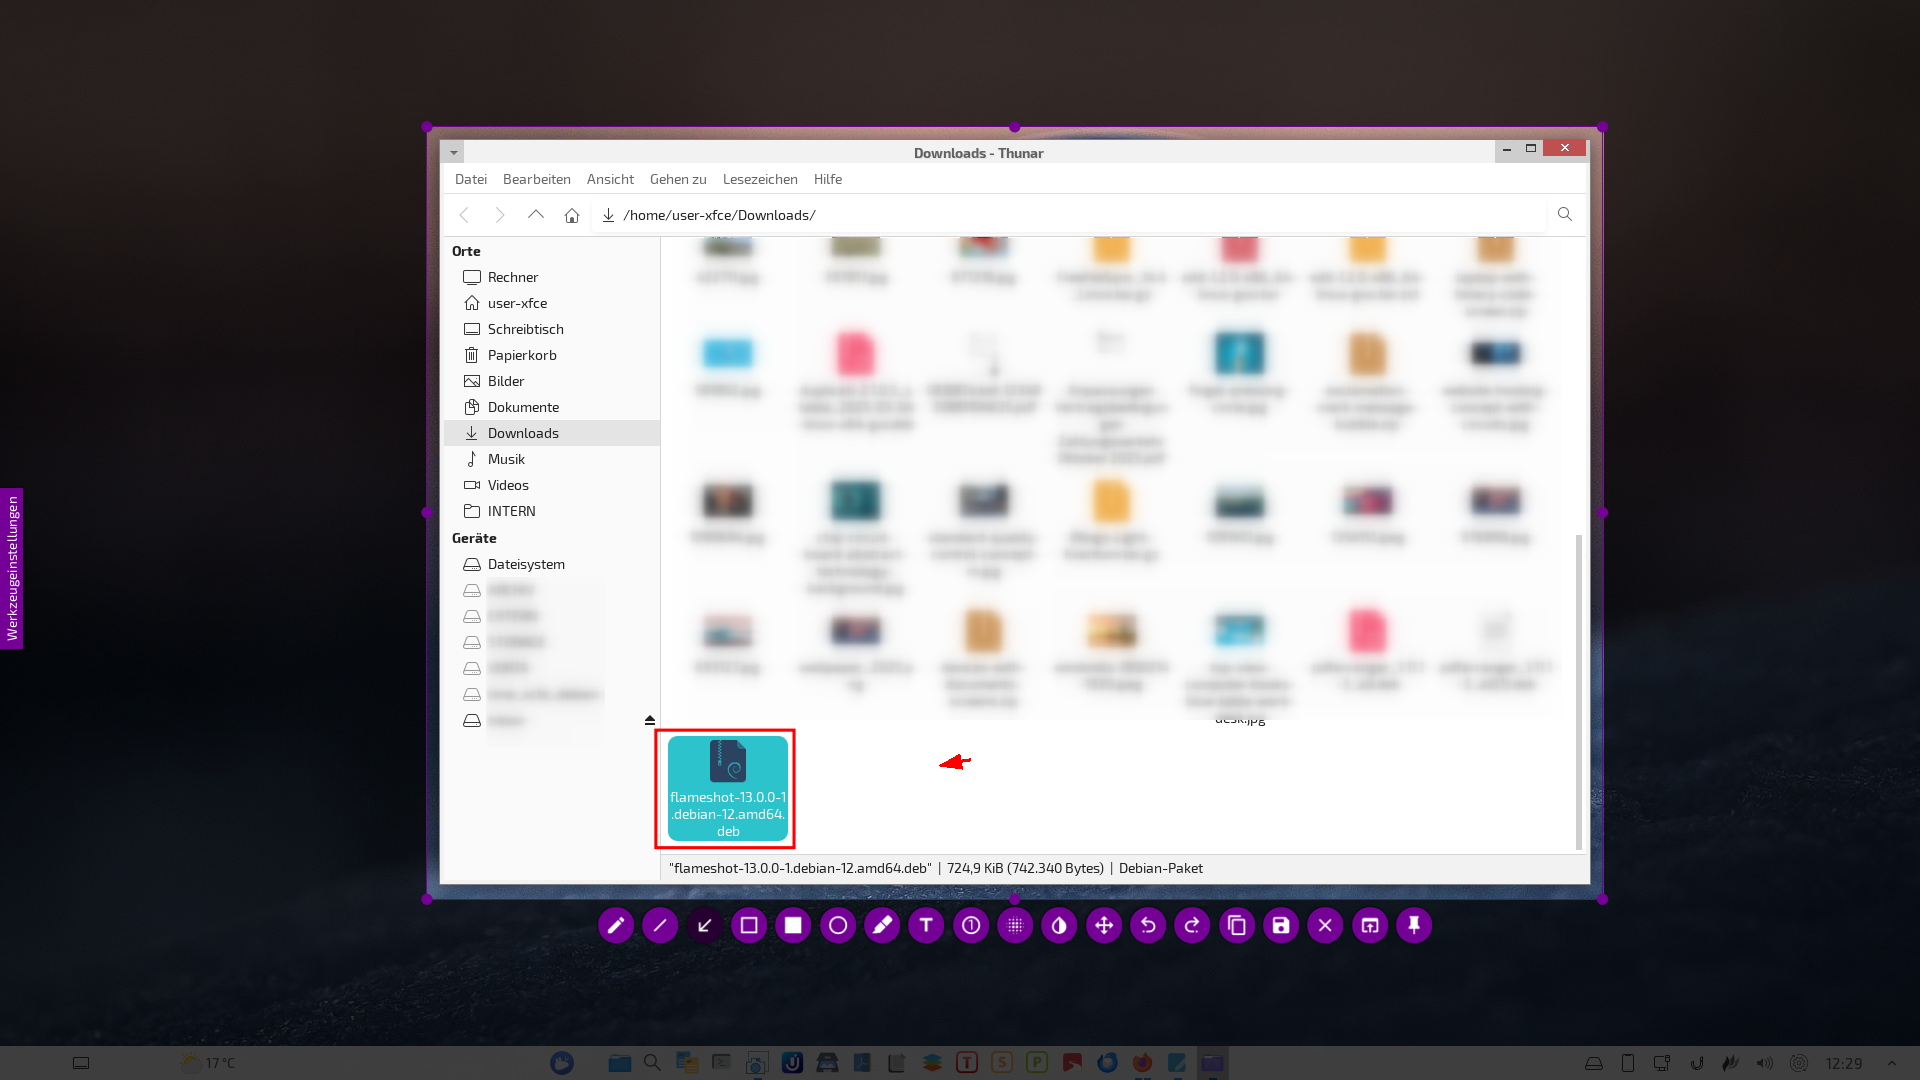The height and width of the screenshot is (1080, 1920).
Task: Open the Lesezeichen menu
Action: tap(760, 179)
